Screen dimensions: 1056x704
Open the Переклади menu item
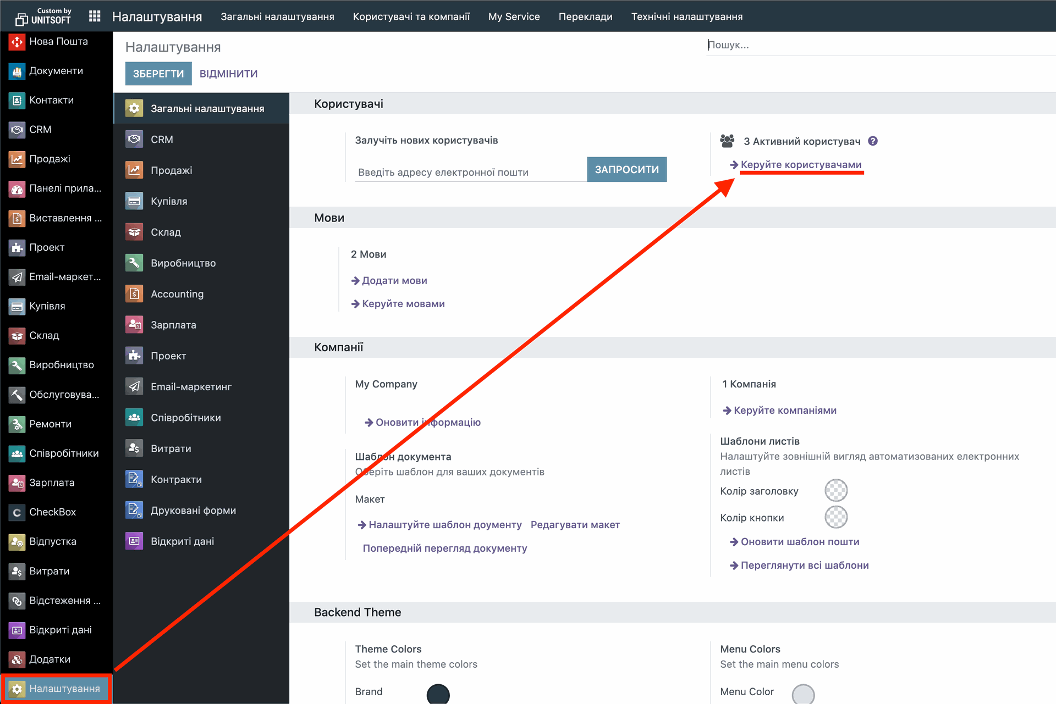pyautogui.click(x=585, y=17)
